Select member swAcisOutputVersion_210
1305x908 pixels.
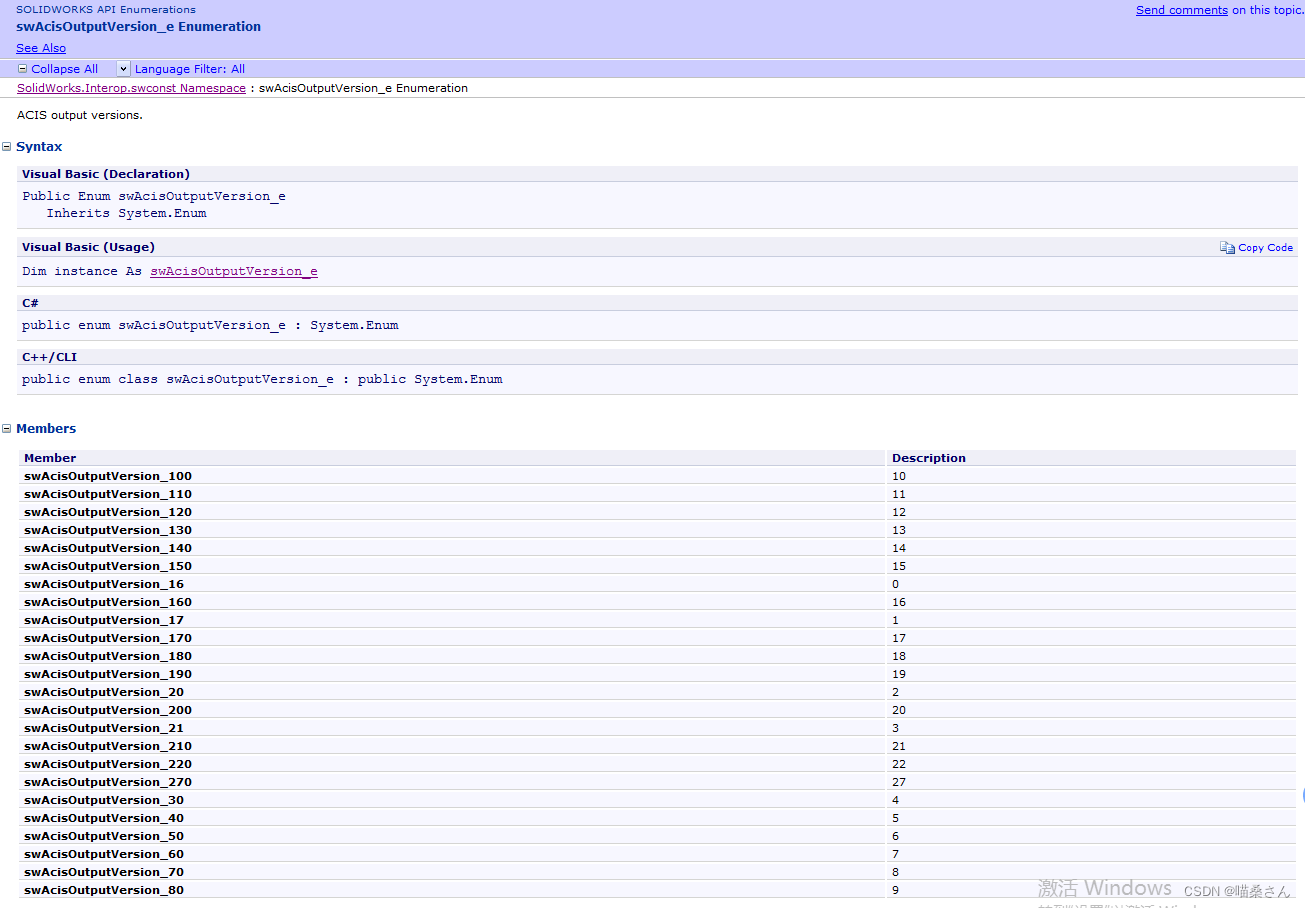click(108, 746)
